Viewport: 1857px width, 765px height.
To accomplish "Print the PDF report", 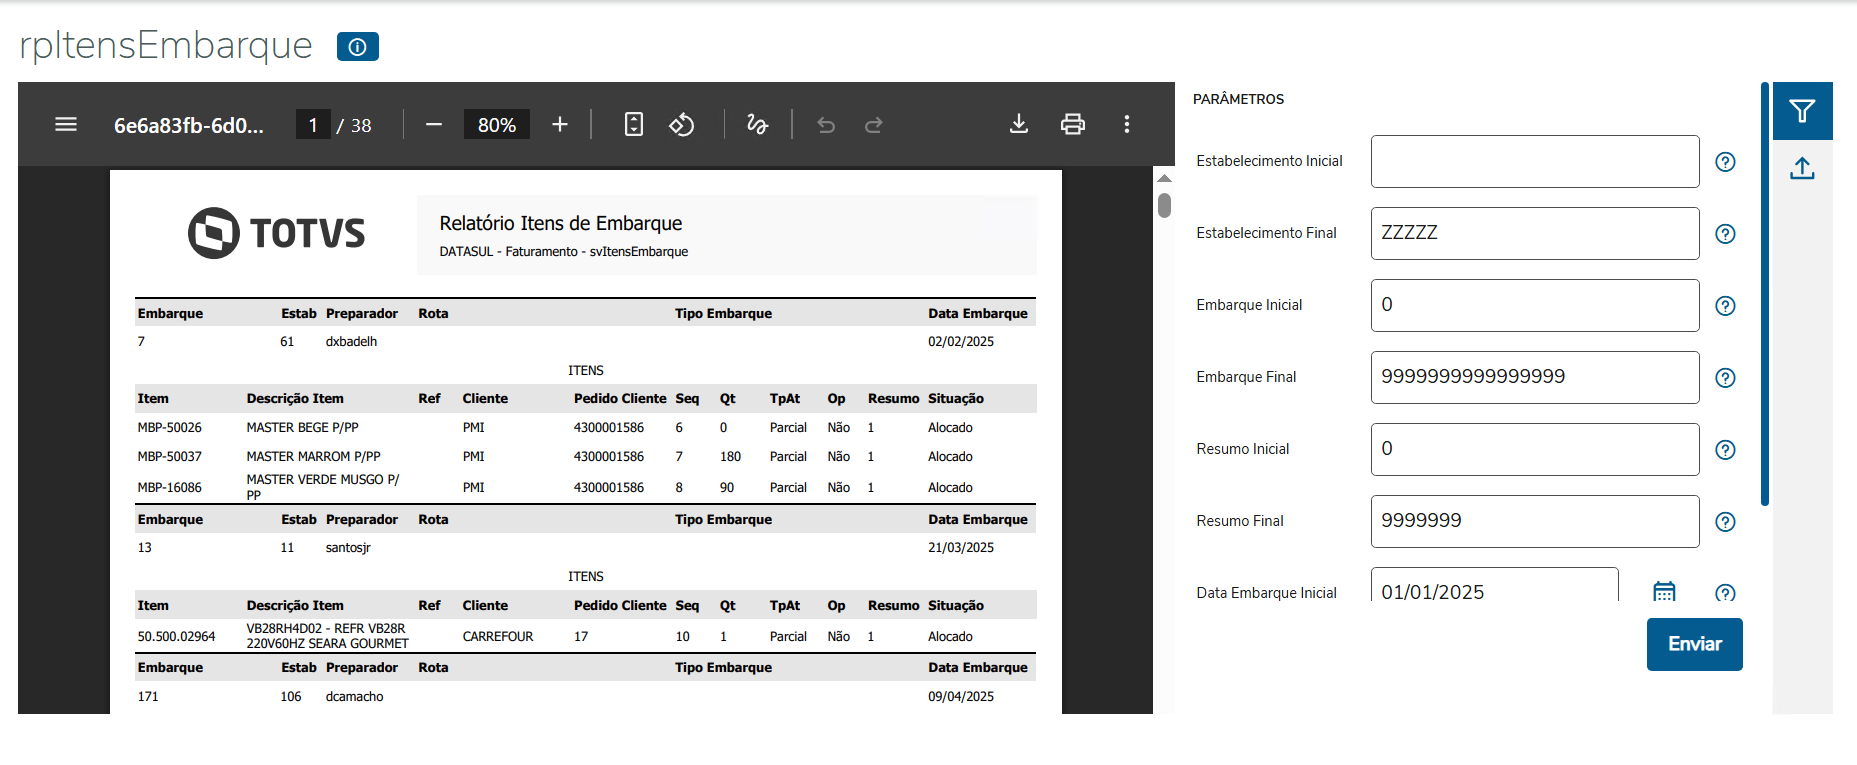I will click(1073, 124).
